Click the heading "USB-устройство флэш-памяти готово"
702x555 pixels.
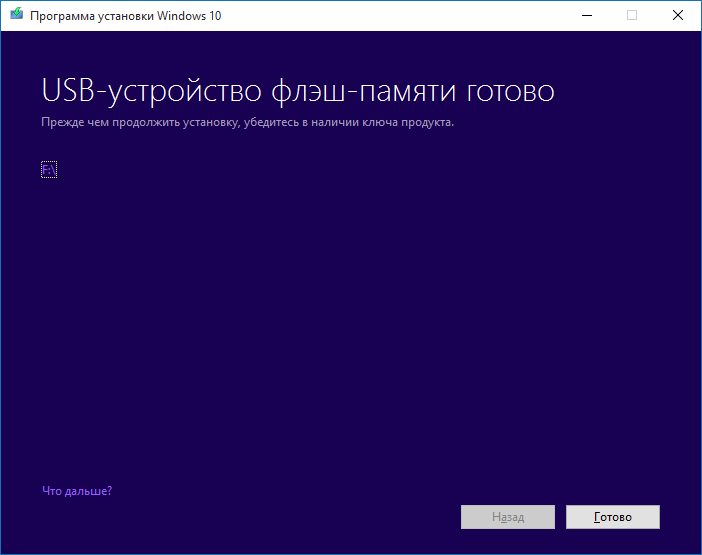[x=298, y=91]
